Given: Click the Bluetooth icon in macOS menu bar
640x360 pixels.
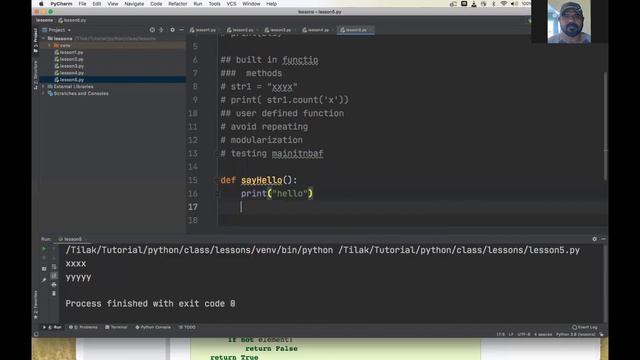Looking at the screenshot, I should (x=493, y=4).
